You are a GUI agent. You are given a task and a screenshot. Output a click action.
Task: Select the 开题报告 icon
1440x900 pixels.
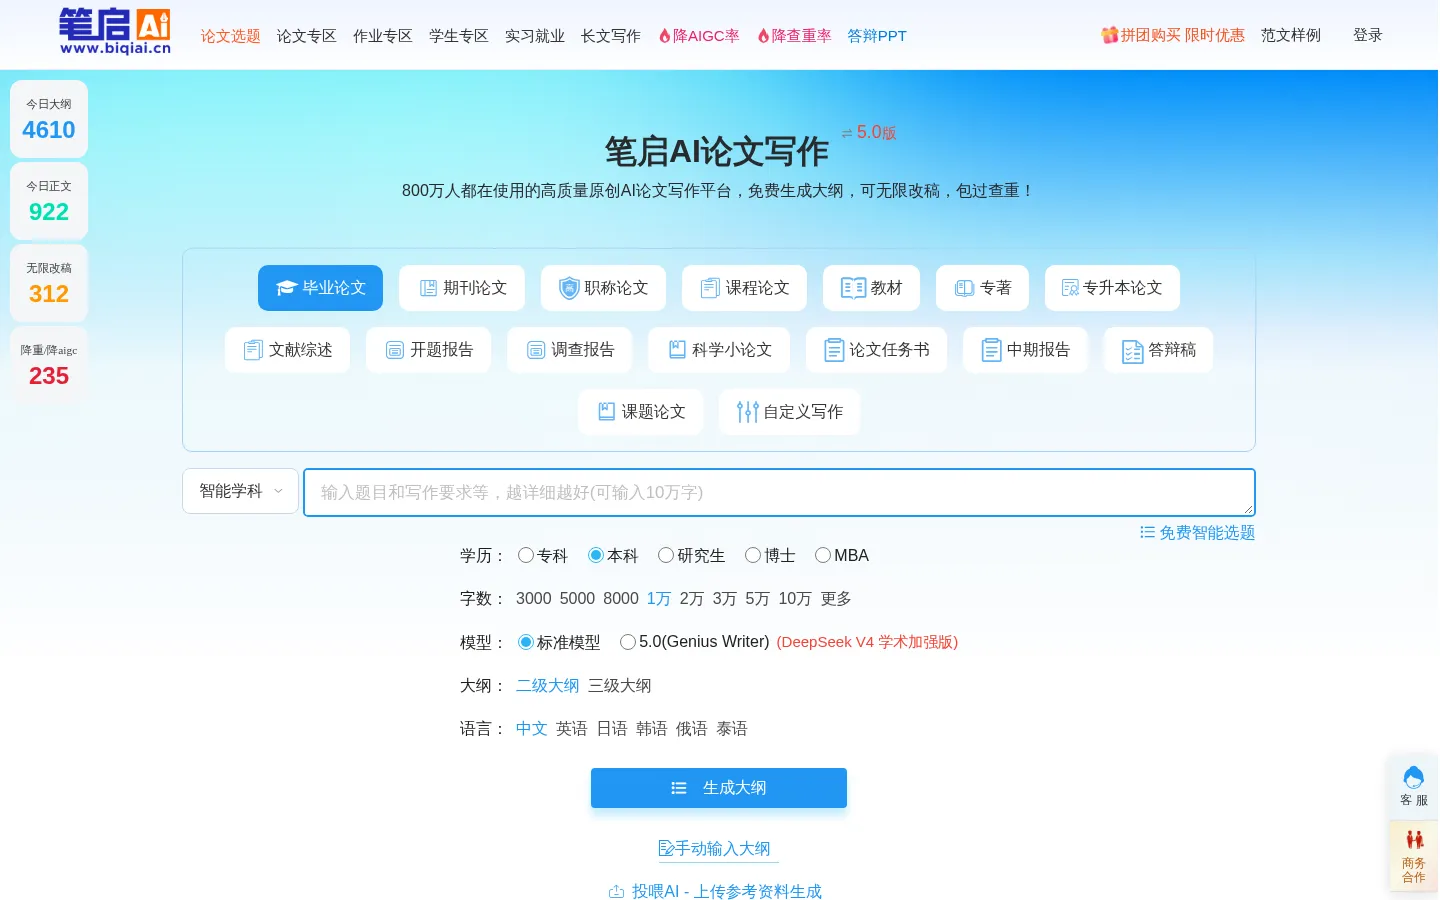click(395, 350)
